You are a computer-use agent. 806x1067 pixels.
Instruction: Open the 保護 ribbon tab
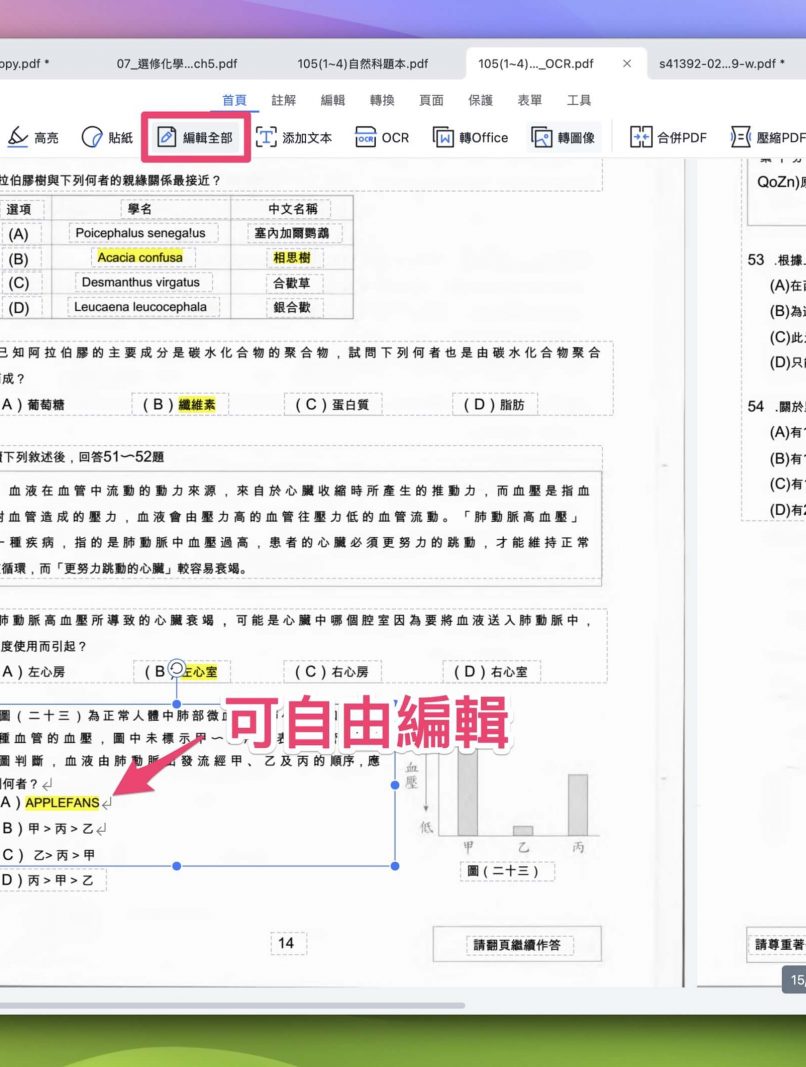(480, 100)
